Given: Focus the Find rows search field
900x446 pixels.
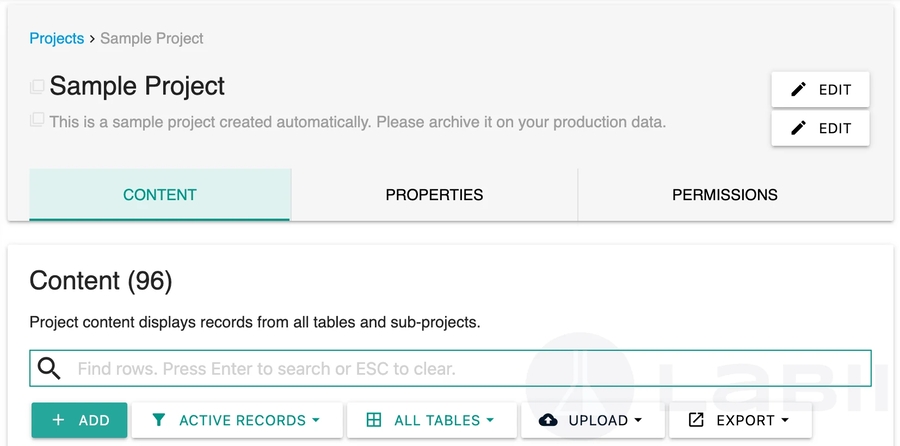Looking at the screenshot, I should click(x=460, y=369).
